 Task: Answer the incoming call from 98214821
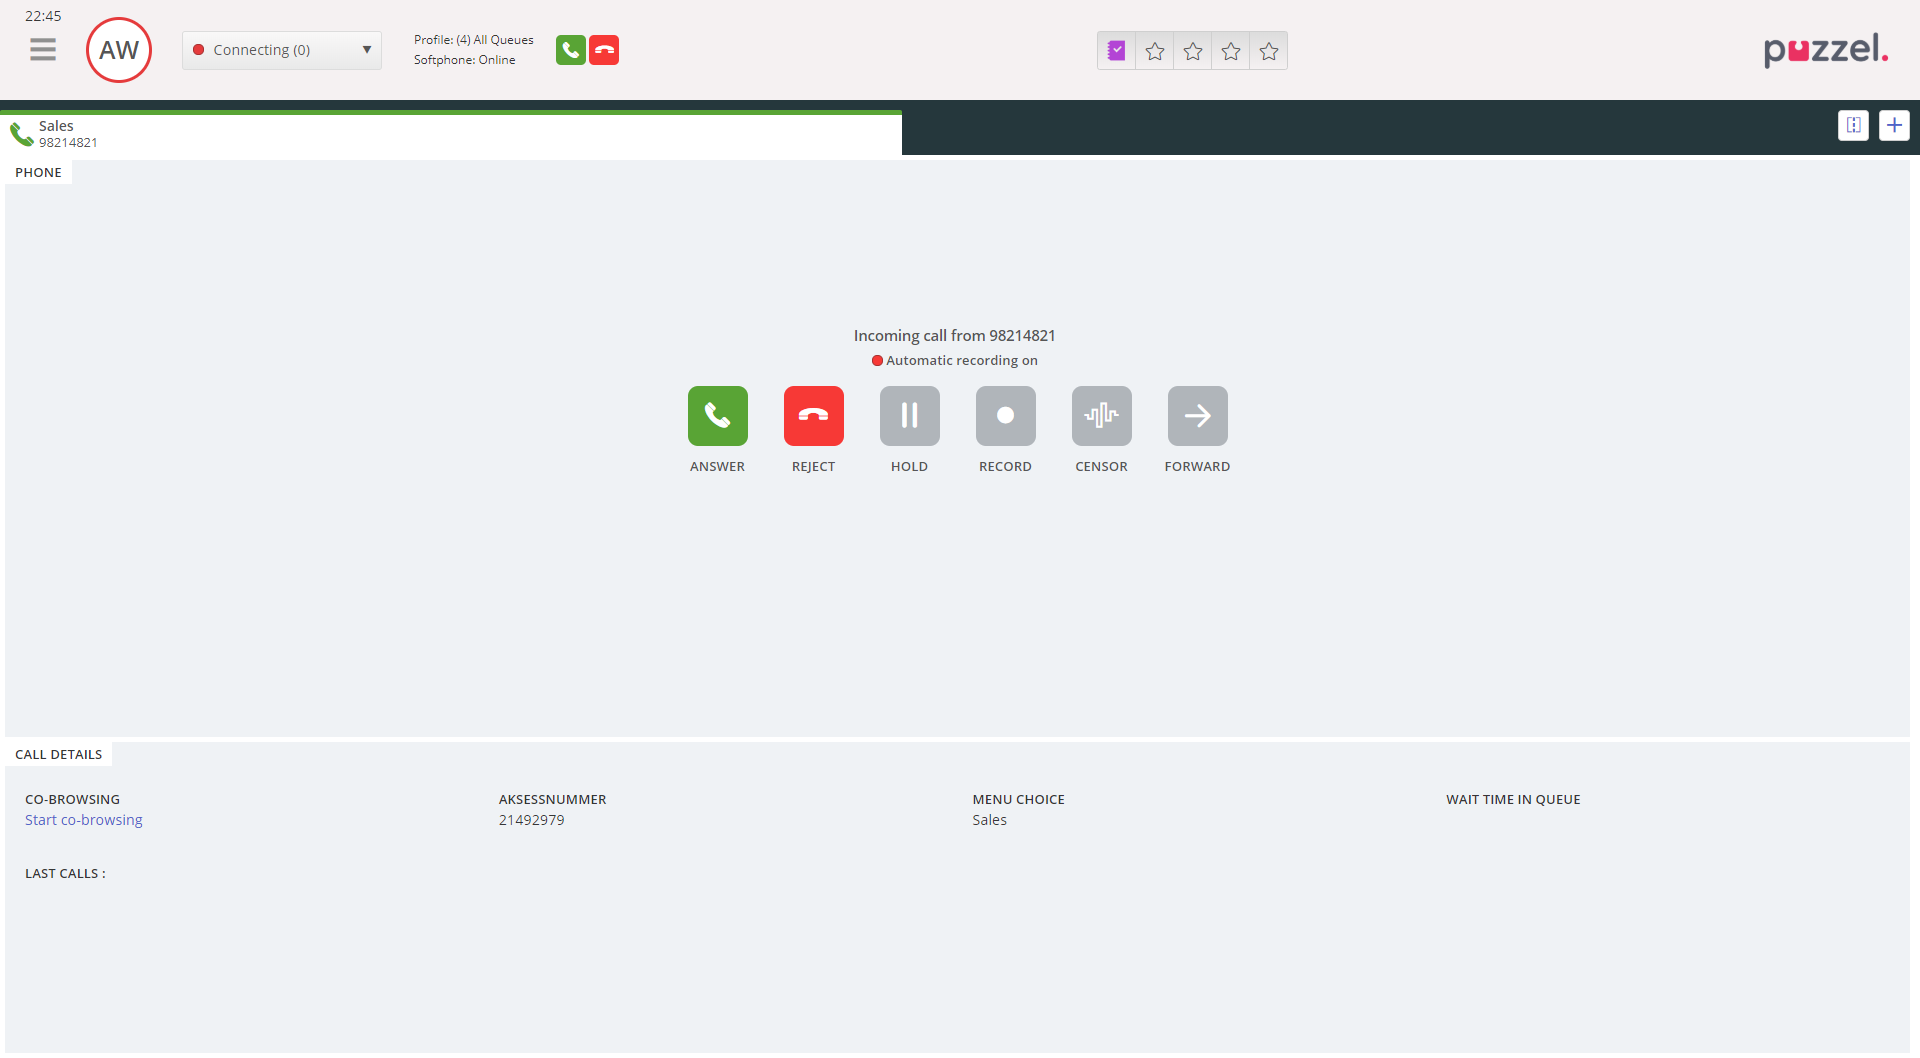(x=717, y=416)
